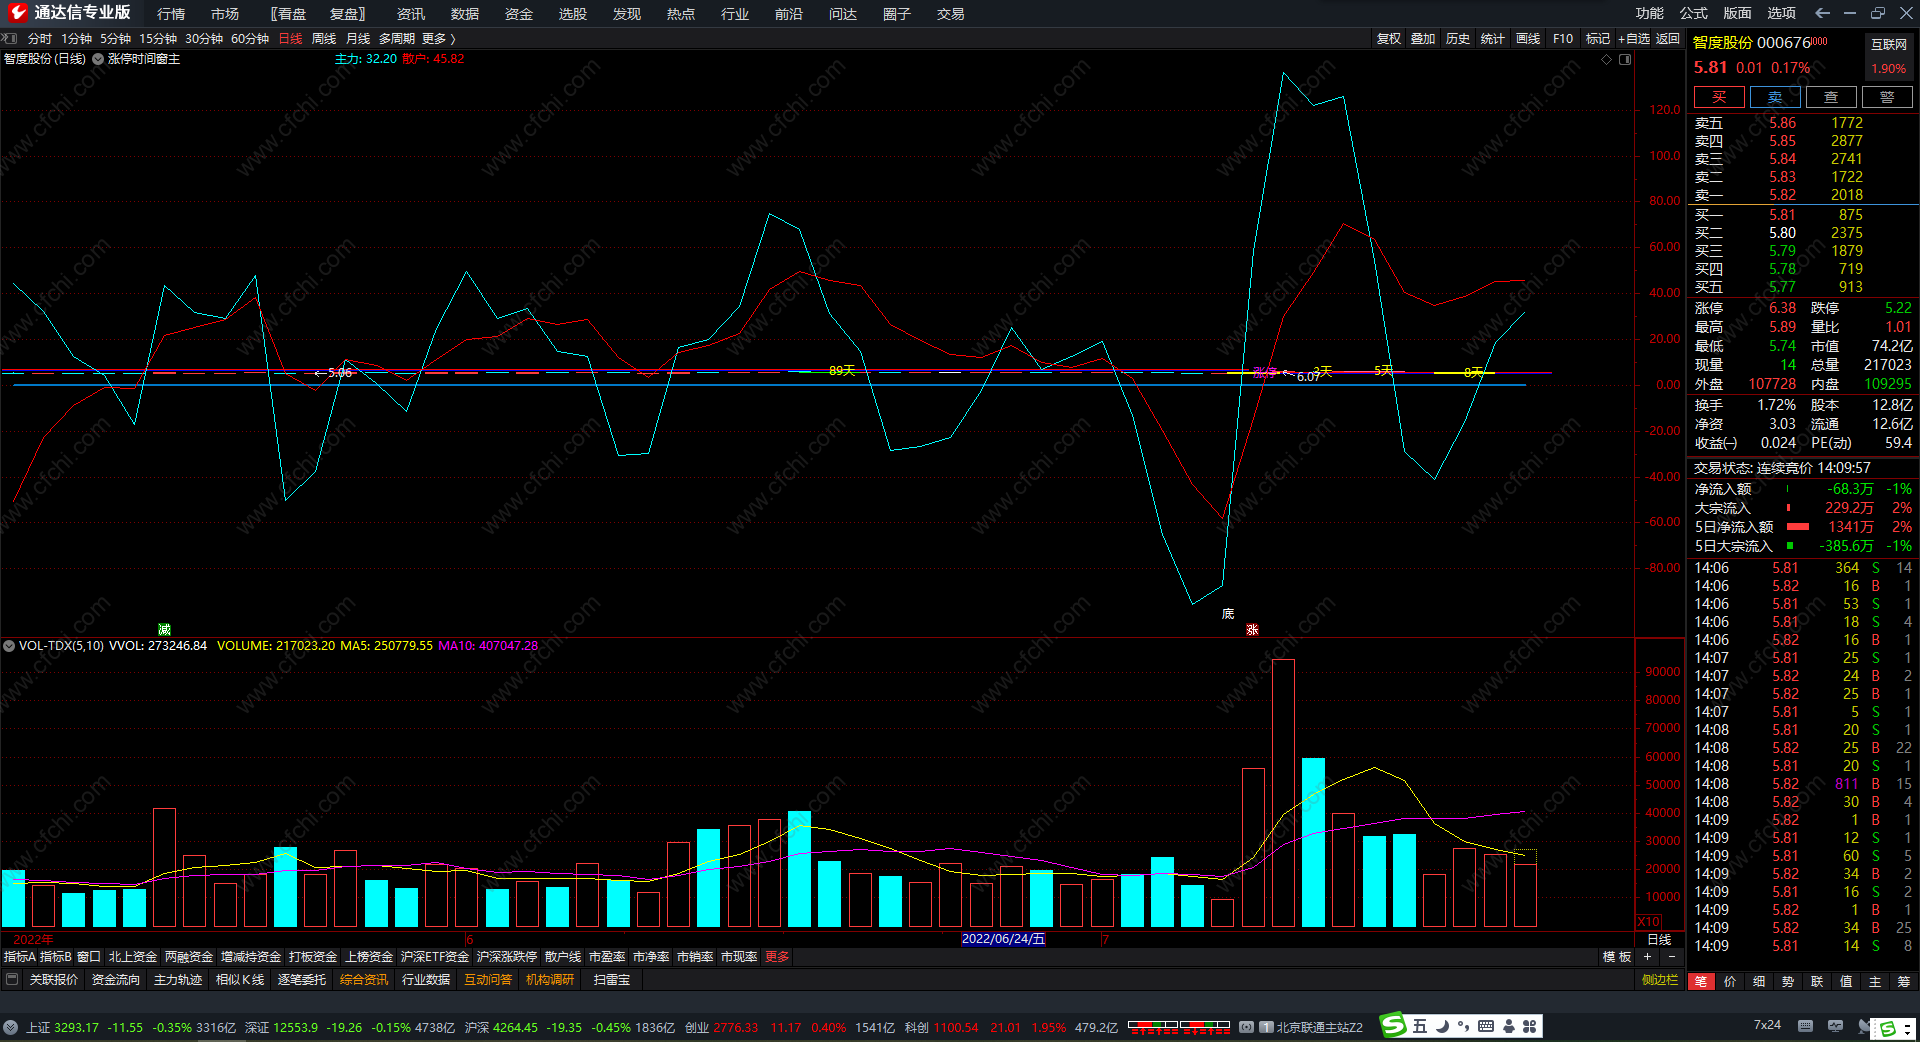Click the diamond icon above the chart

point(1607,60)
